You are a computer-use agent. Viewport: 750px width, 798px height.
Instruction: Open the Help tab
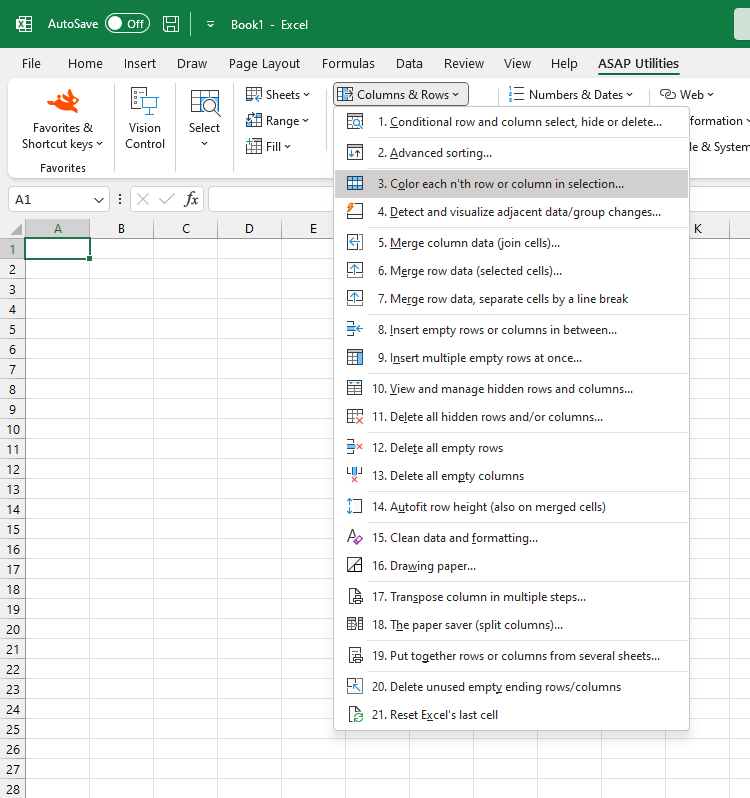click(564, 64)
